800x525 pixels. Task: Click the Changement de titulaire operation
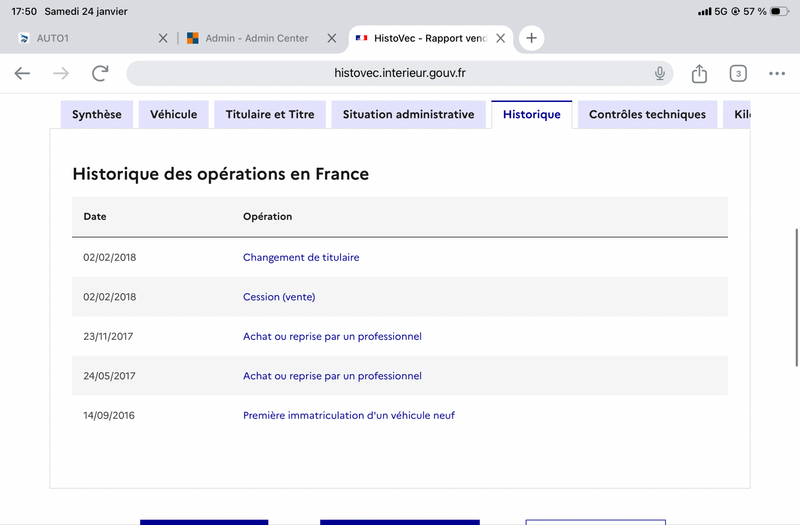(x=301, y=257)
